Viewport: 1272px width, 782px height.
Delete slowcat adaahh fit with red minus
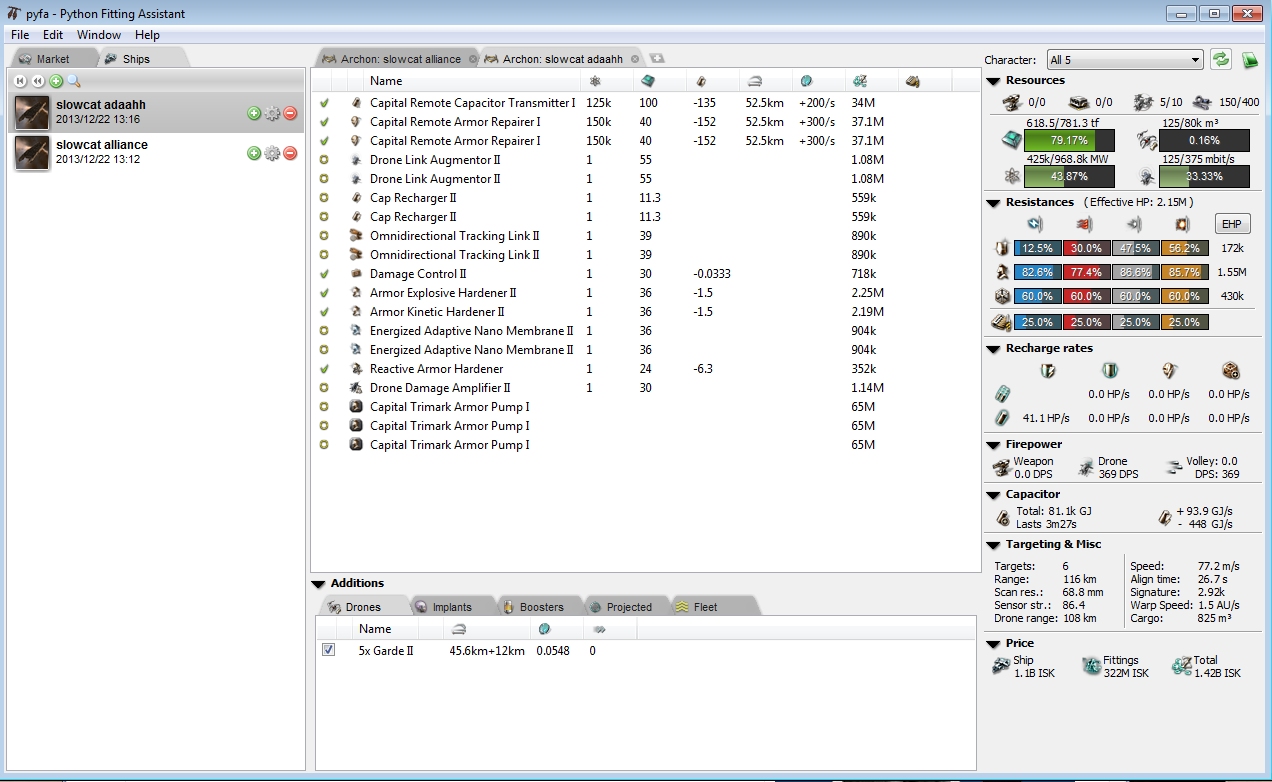pyautogui.click(x=290, y=113)
